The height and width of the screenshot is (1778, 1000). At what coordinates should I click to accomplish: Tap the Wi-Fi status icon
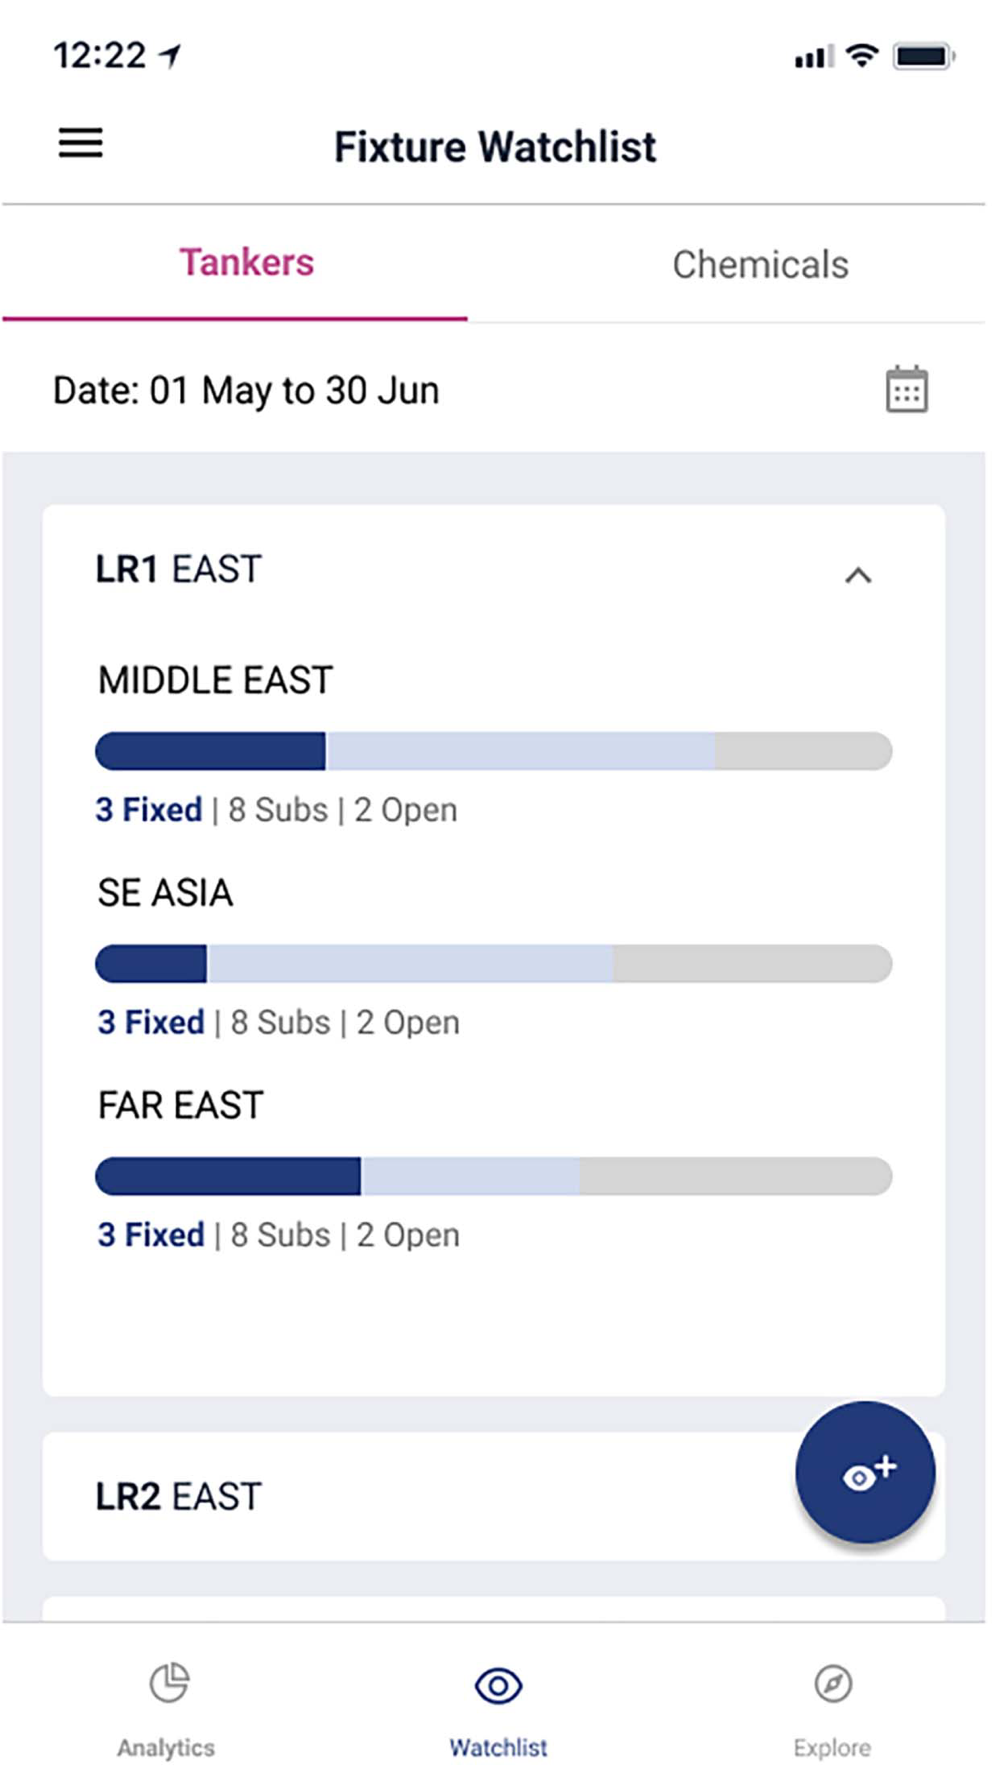[x=861, y=56]
